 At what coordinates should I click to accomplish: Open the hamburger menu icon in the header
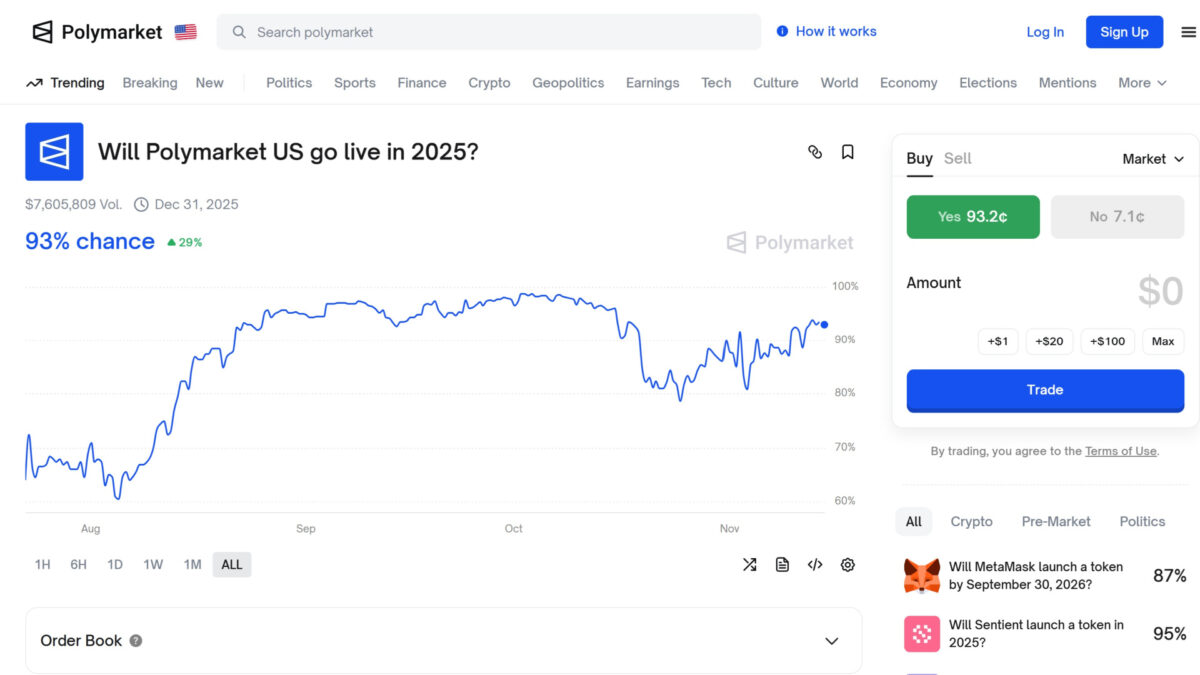pos(1188,32)
